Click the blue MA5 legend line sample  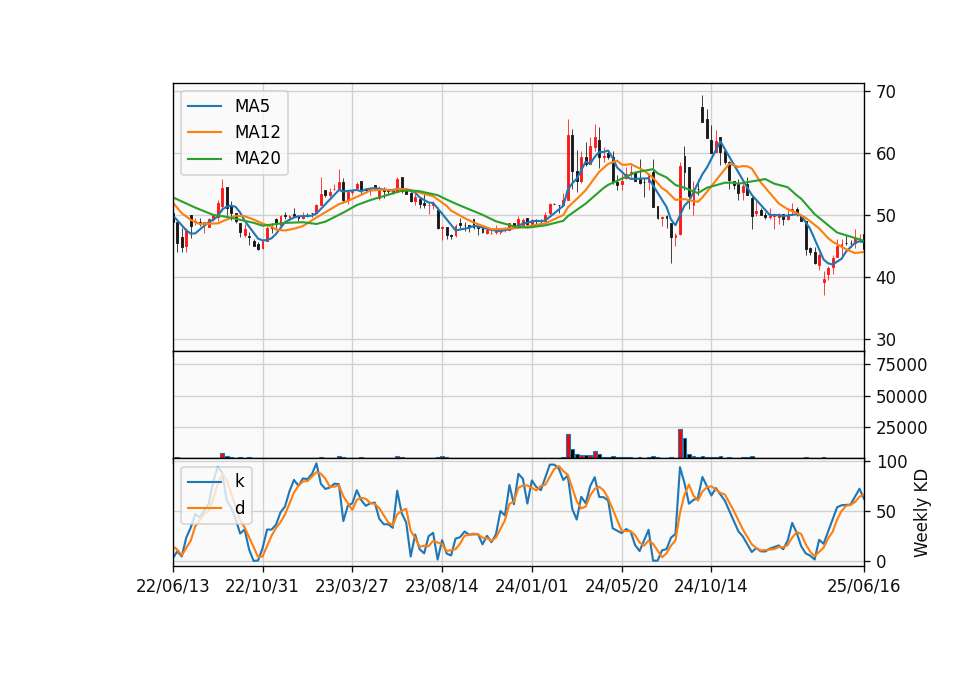[x=204, y=106]
